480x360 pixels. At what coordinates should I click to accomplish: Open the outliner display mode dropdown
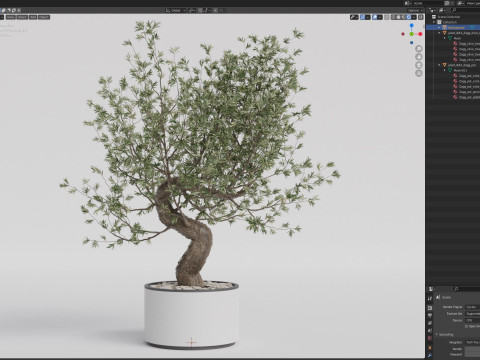click(x=442, y=10)
